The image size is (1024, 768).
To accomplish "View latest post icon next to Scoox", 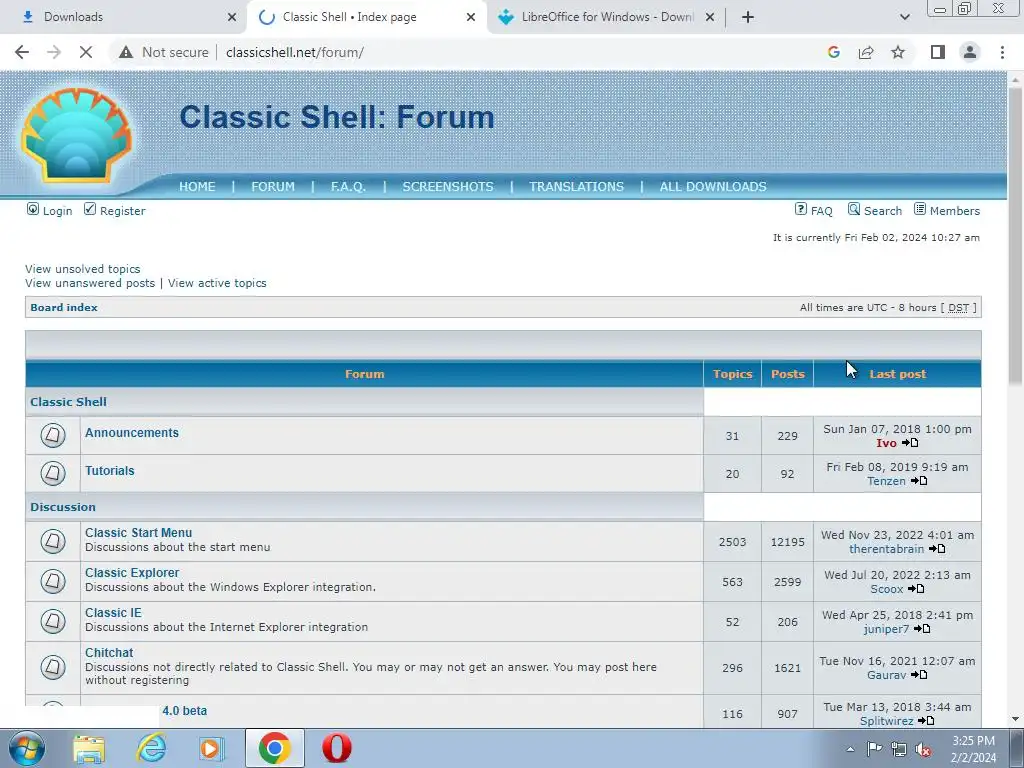I will (x=916, y=588).
